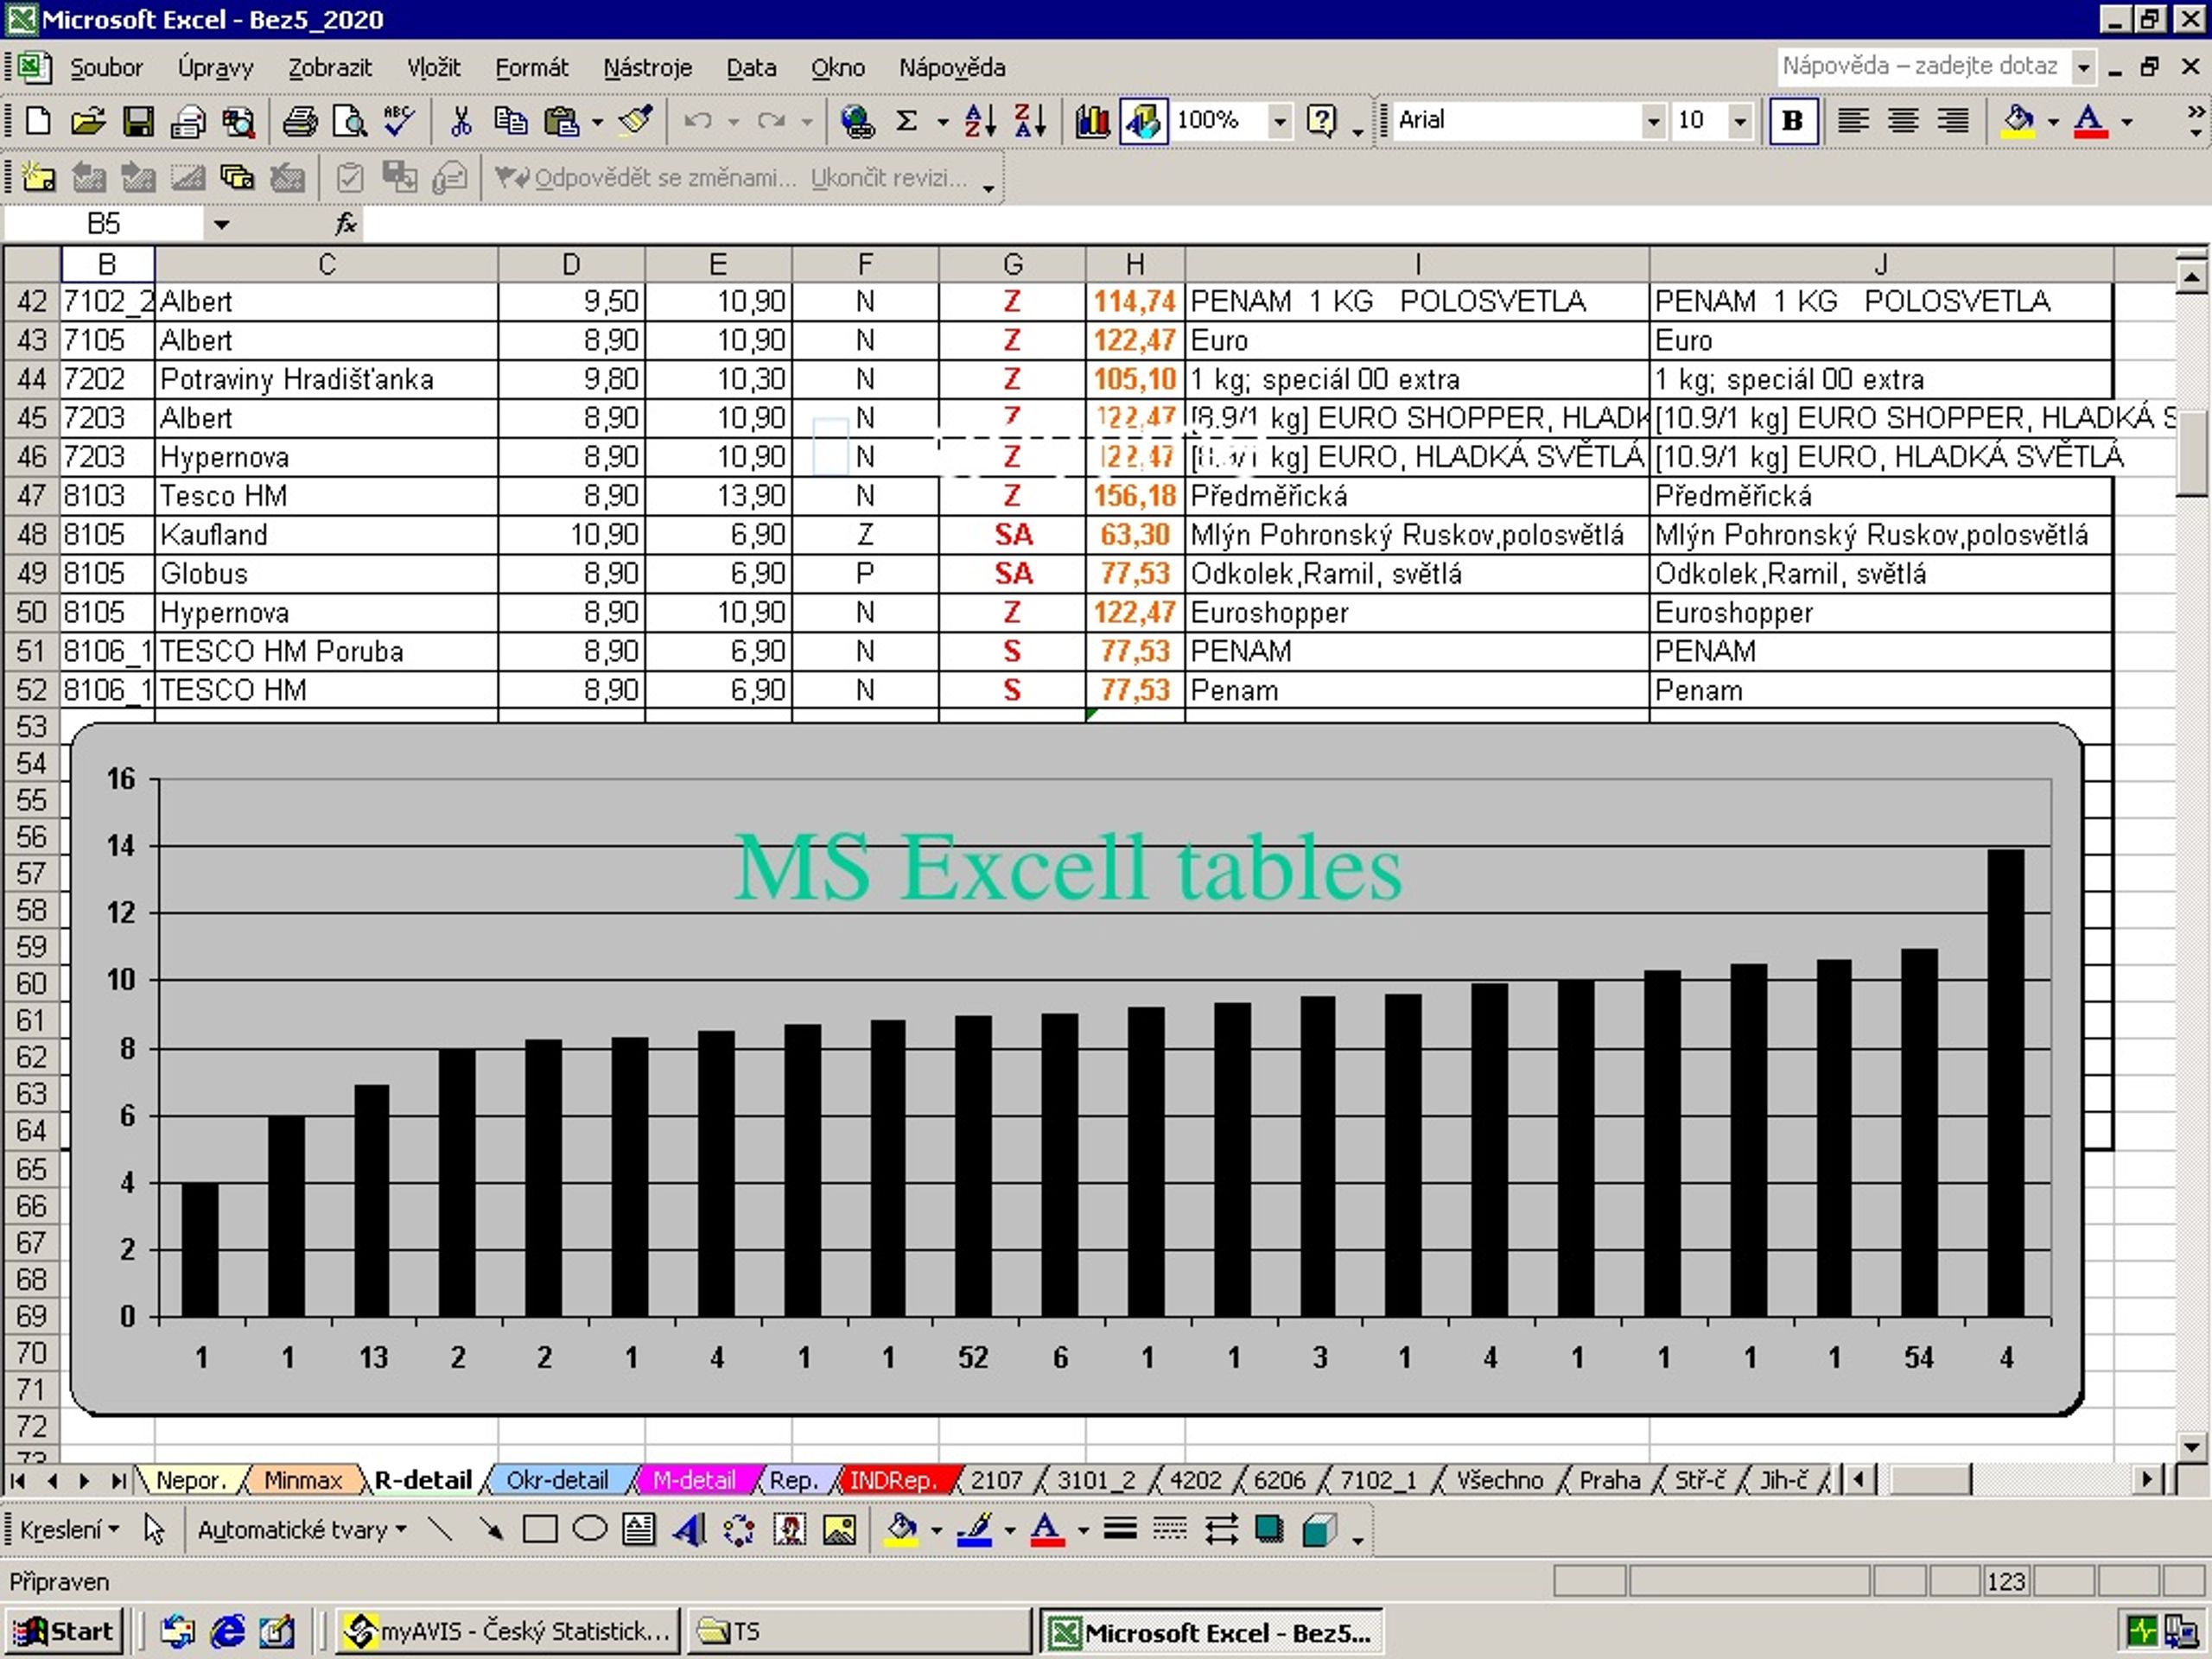Image resolution: width=2212 pixels, height=1659 pixels.
Task: Create a new workbook with New icon
Action: [37, 121]
